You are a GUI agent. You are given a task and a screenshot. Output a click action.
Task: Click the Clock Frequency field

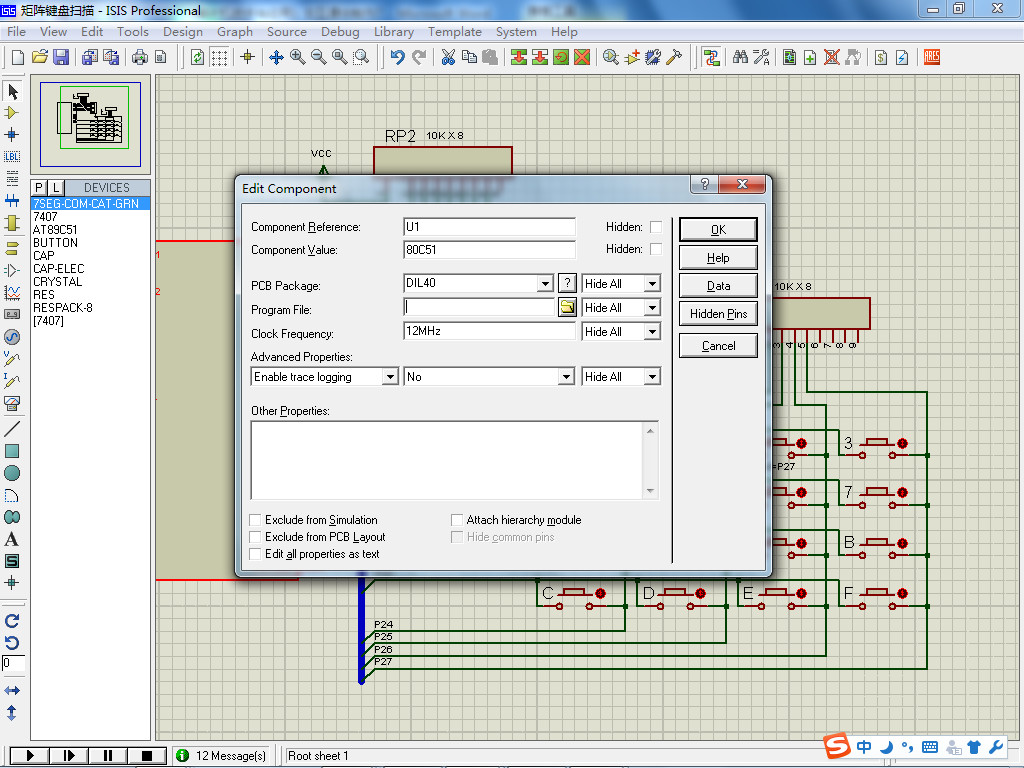489,331
